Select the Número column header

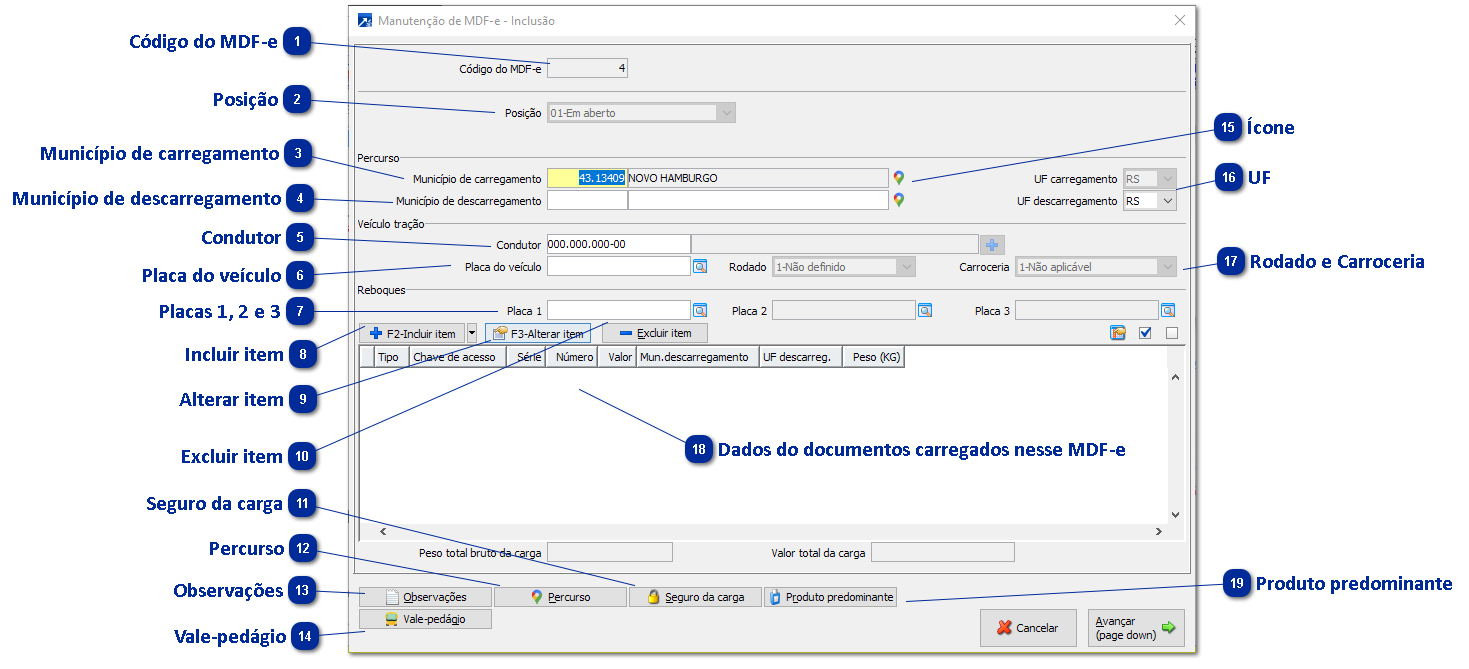(x=572, y=357)
